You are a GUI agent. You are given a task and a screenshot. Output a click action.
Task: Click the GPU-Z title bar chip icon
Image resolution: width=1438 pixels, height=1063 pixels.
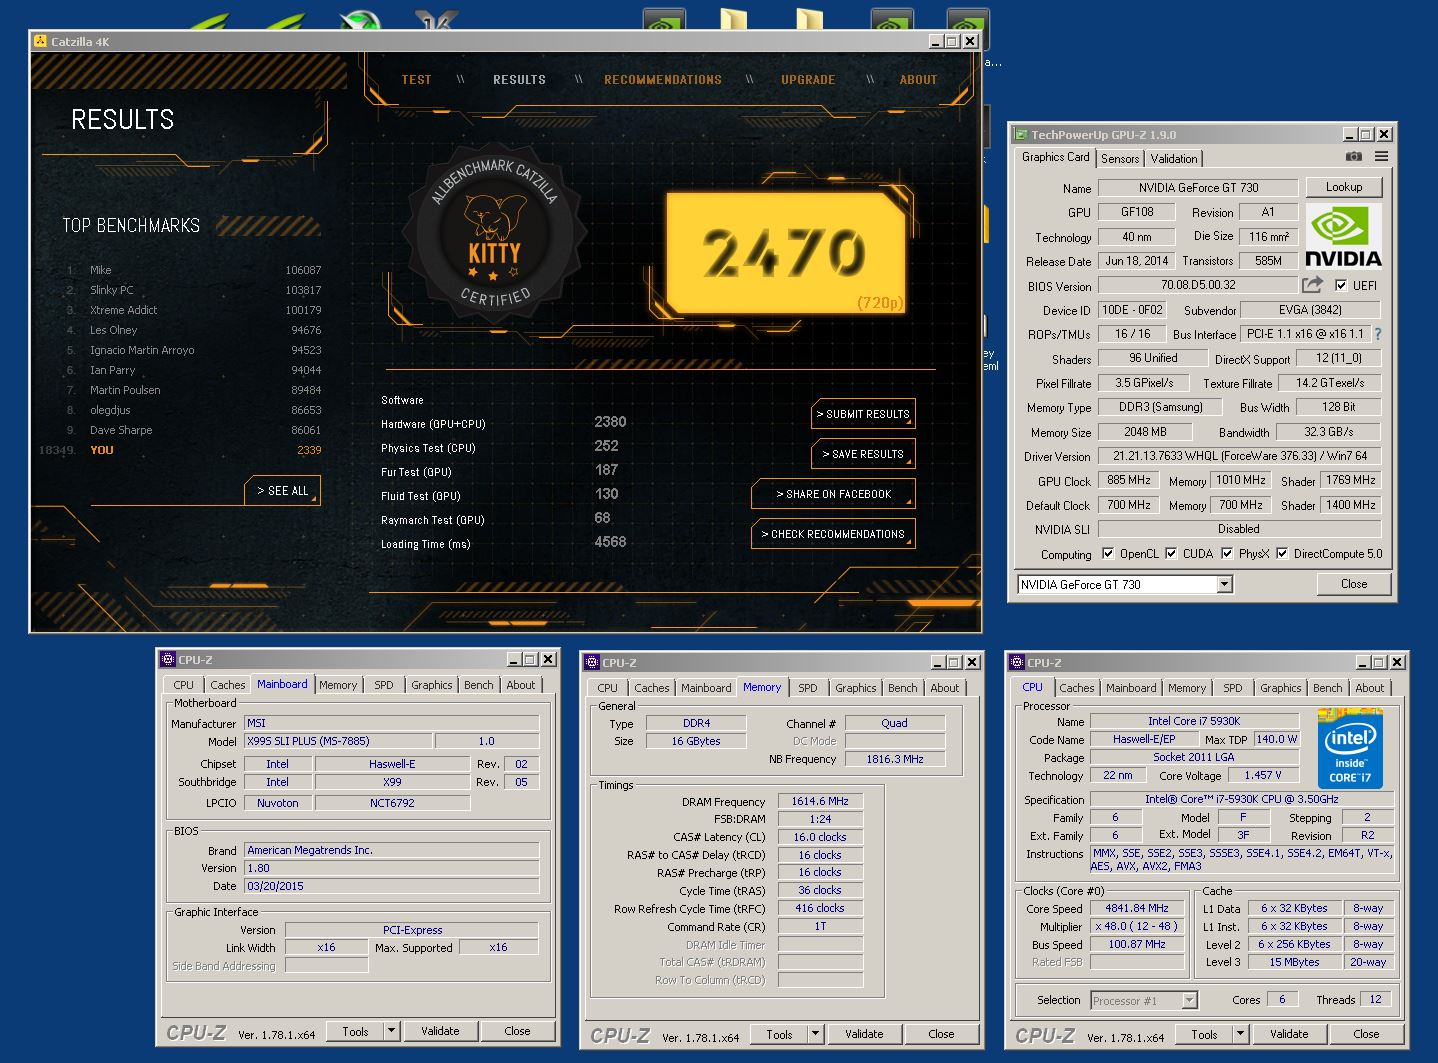click(x=1020, y=135)
